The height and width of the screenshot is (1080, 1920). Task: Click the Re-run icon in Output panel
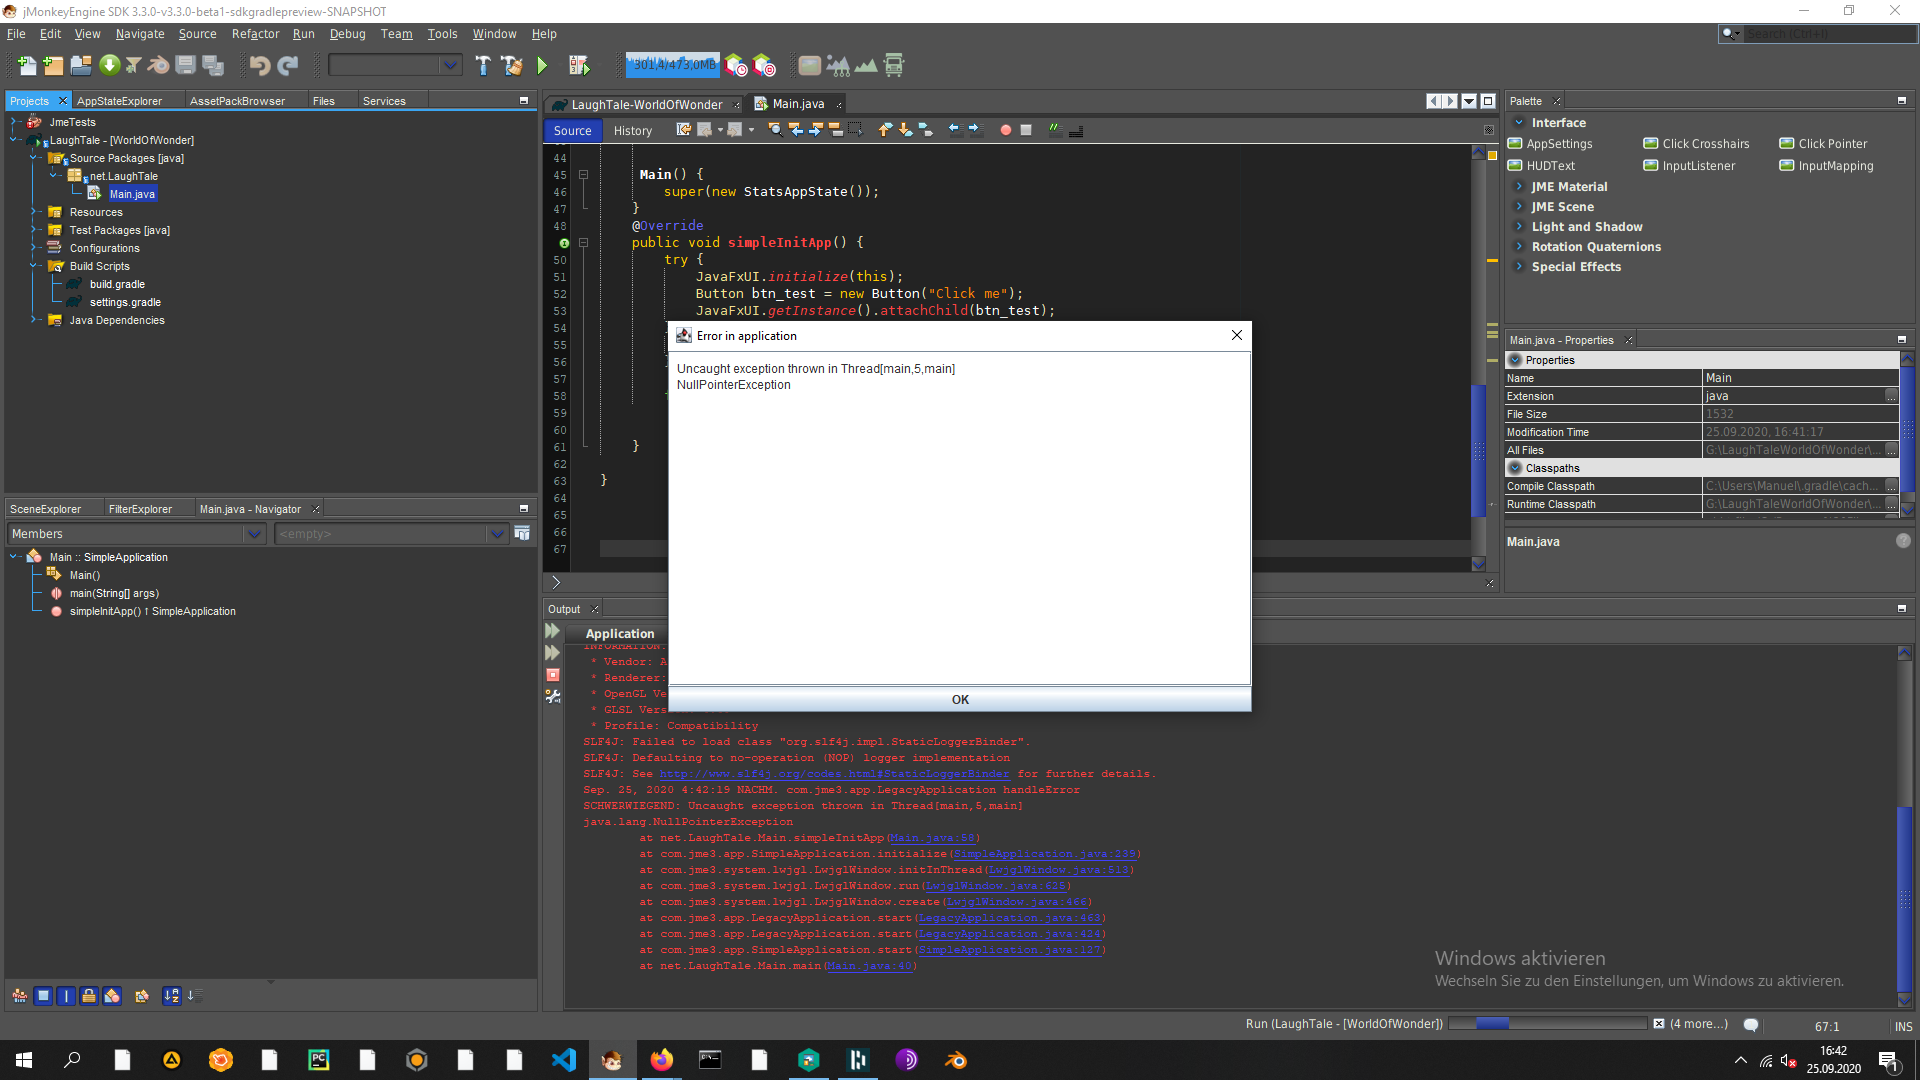point(552,631)
